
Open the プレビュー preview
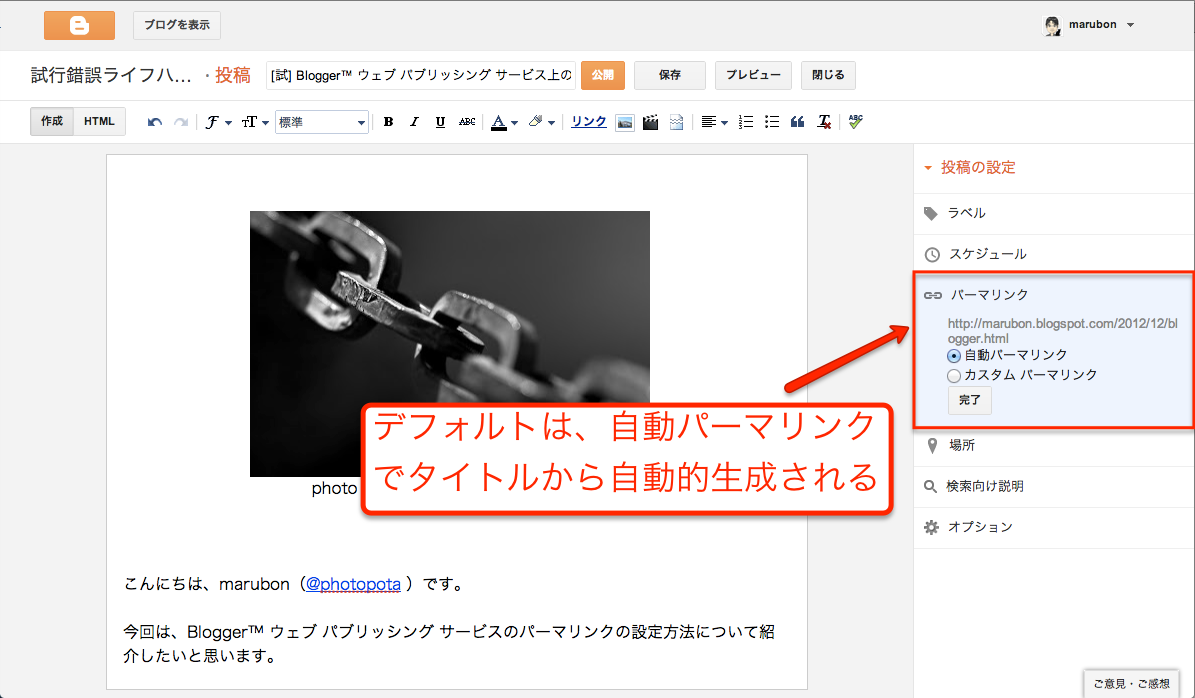click(x=753, y=75)
